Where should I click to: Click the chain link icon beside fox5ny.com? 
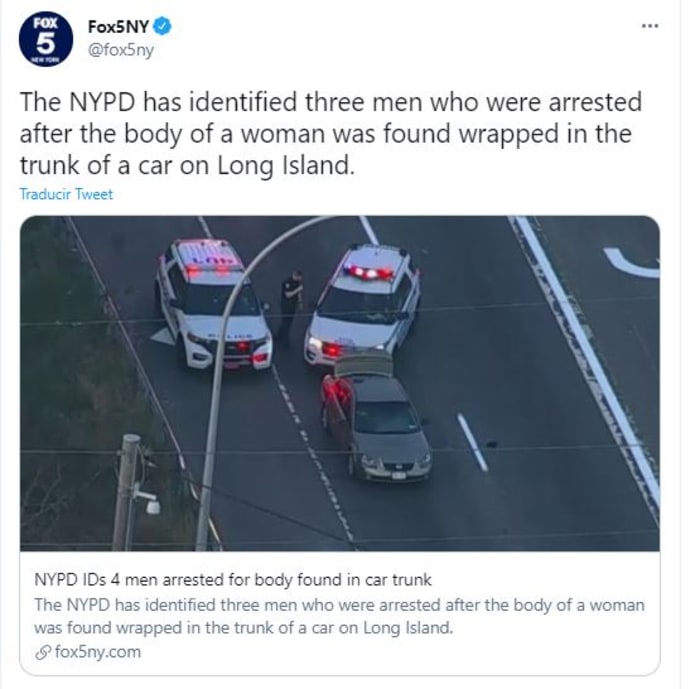click(x=43, y=652)
